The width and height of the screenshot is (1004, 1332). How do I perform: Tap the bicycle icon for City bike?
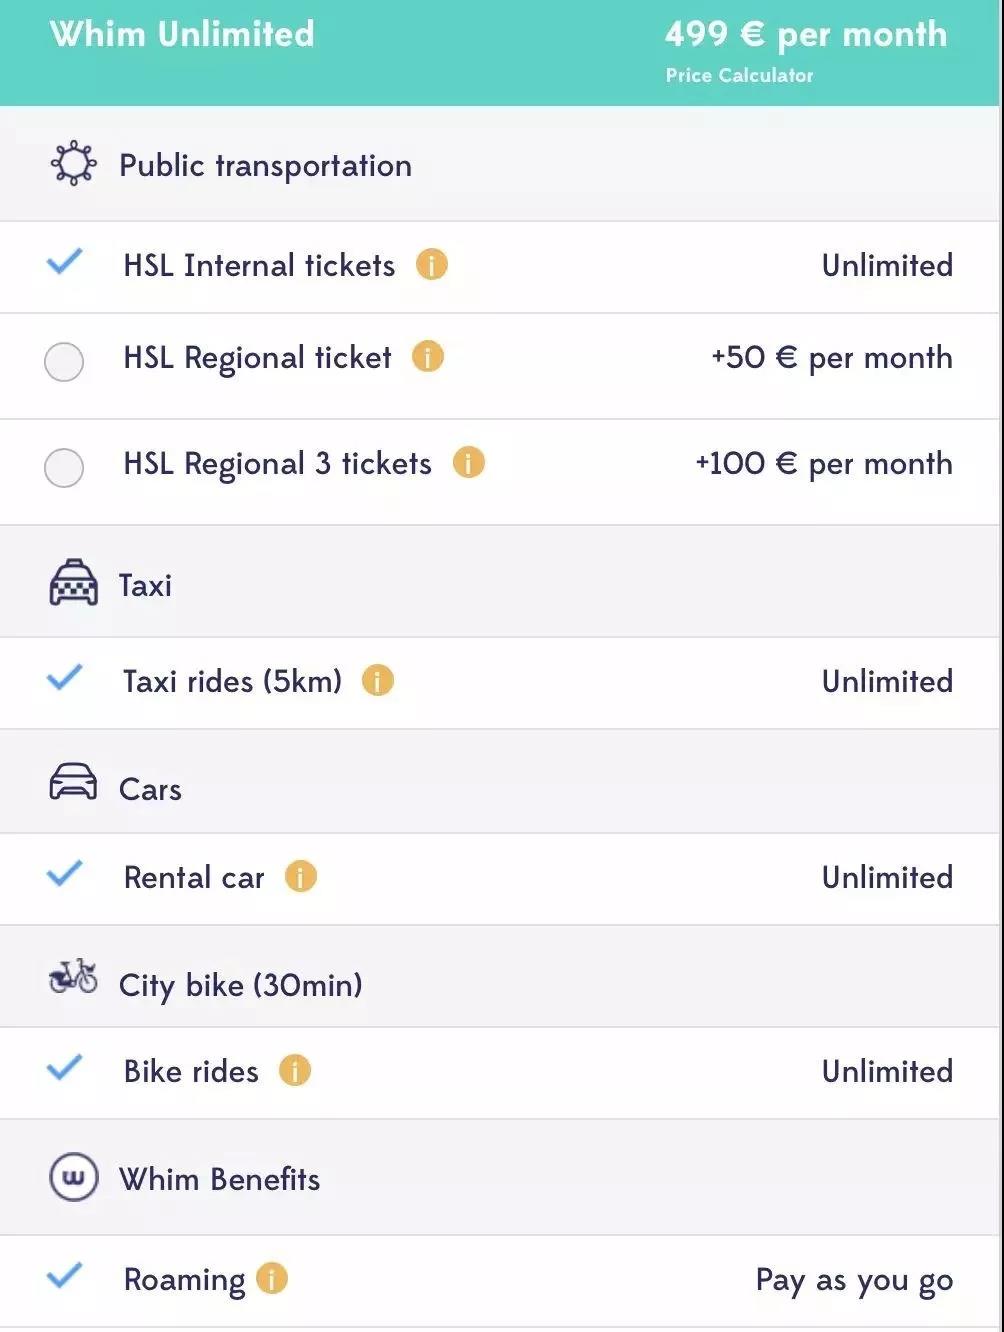pyautogui.click(x=73, y=977)
